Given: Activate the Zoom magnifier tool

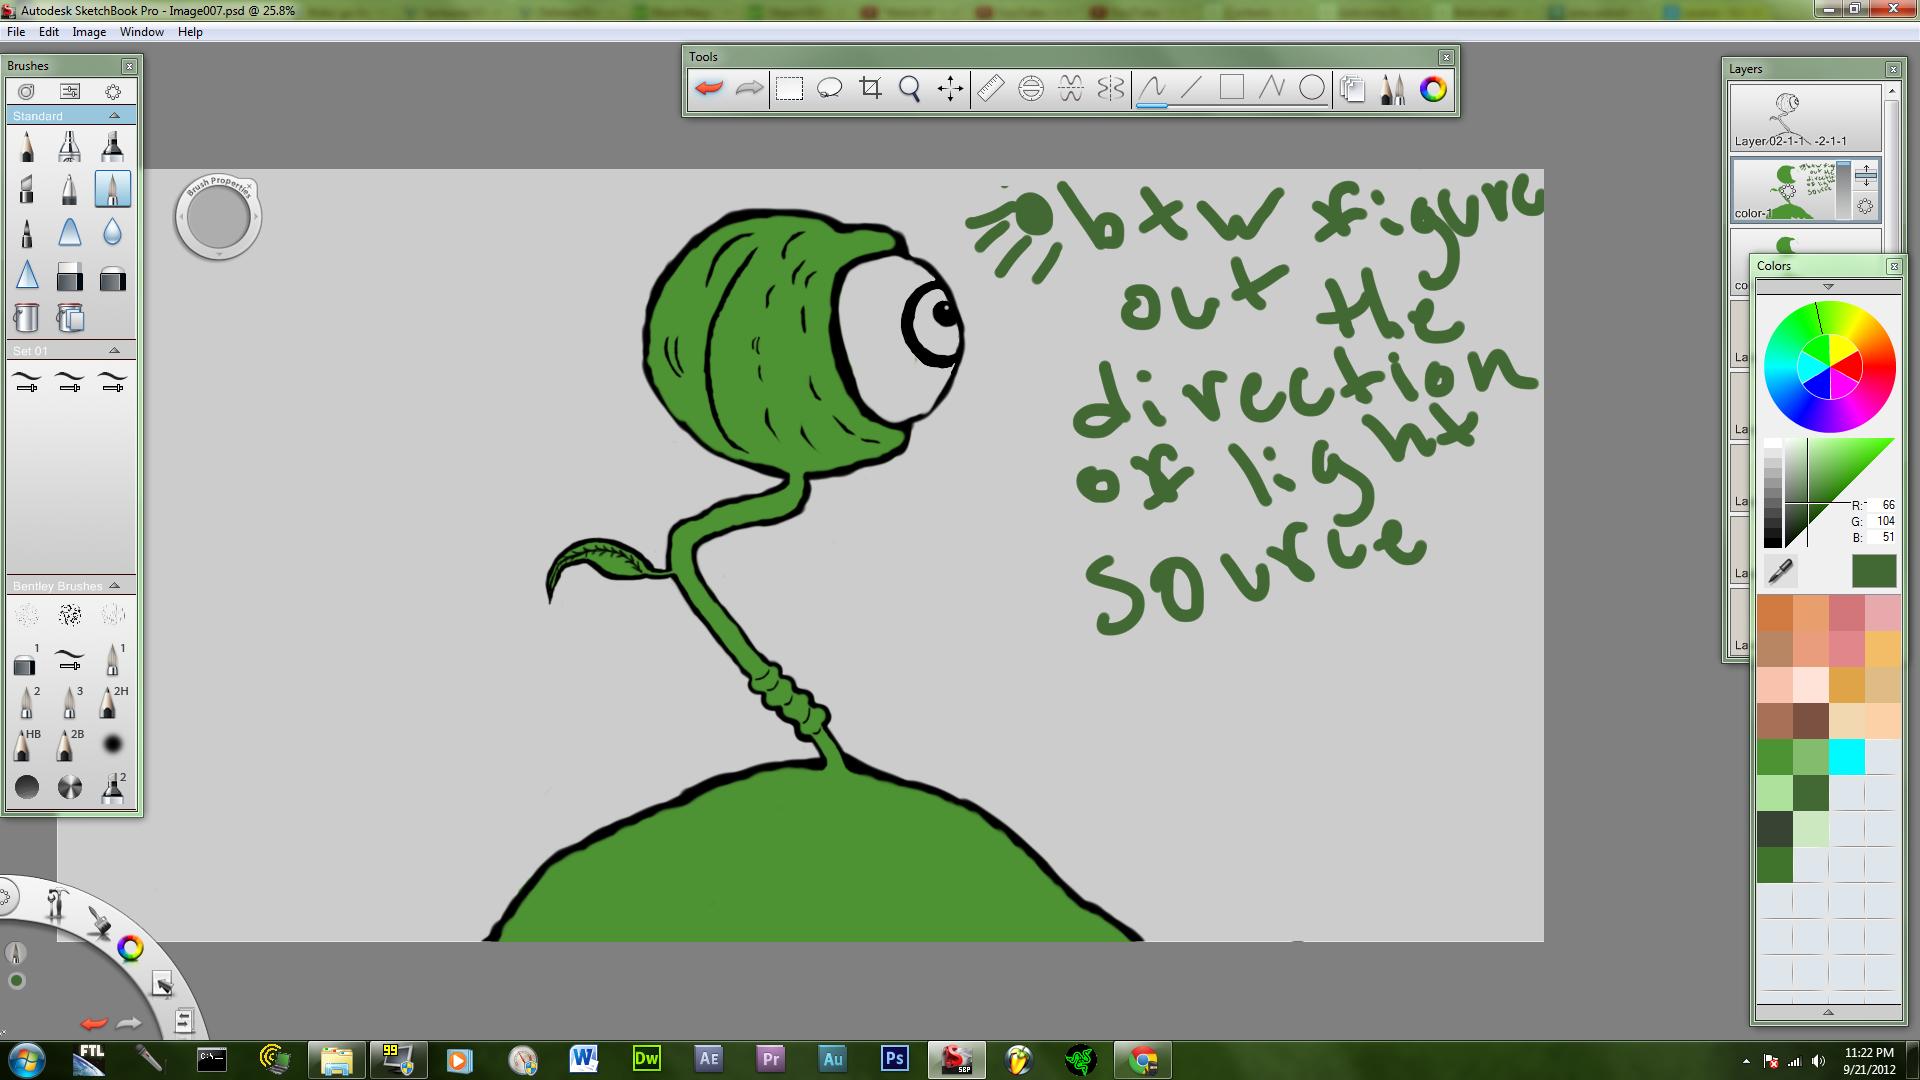Looking at the screenshot, I should click(910, 89).
